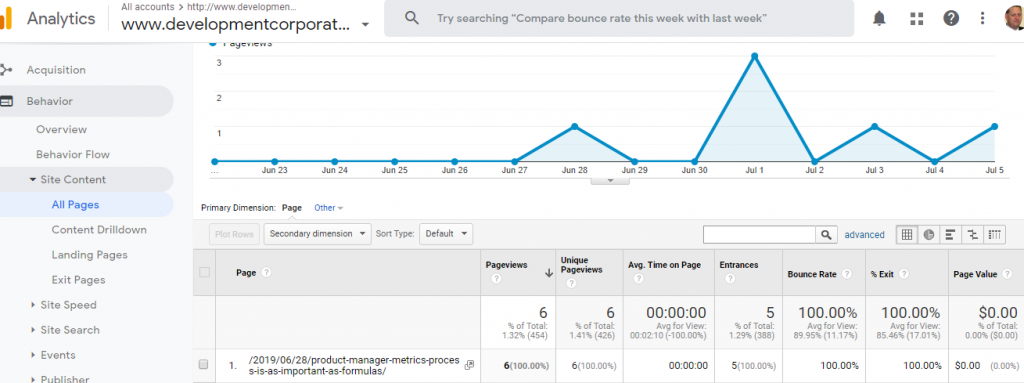Click help icon beside % Exit
The height and width of the screenshot is (383, 1024).
[904, 275]
